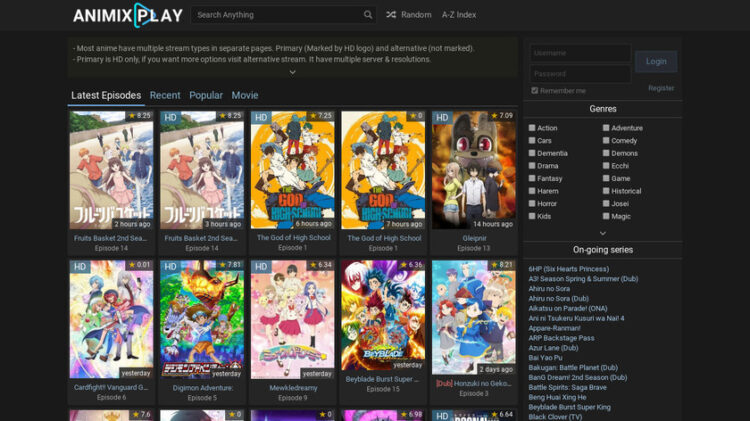The width and height of the screenshot is (750, 421).
Task: Switch to the Popular tab
Action: tap(206, 95)
